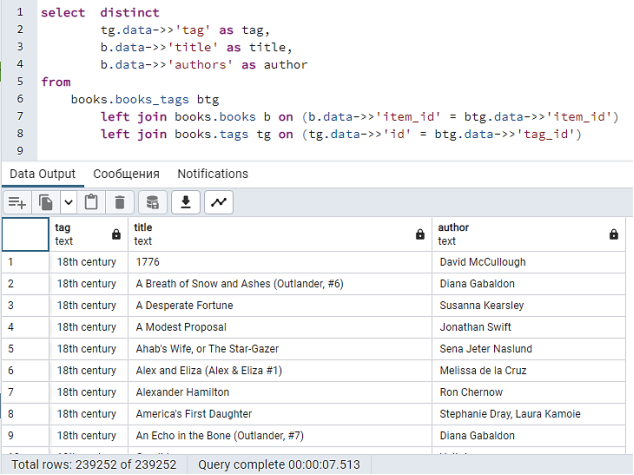634x475 pixels.
Task: Select row number 1 header
Action: click(x=25, y=262)
